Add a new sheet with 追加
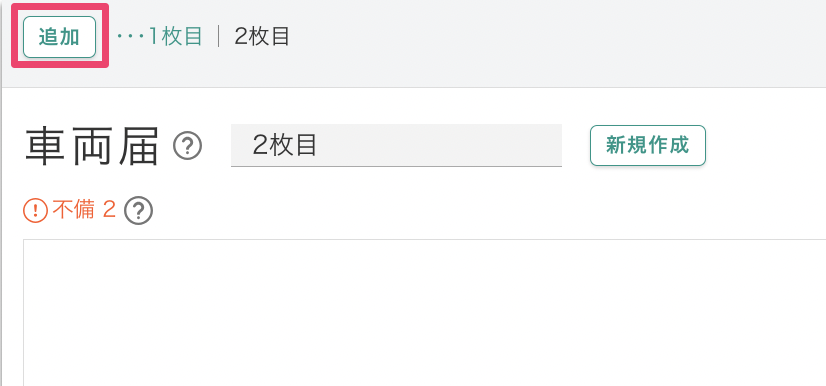826x386 pixels. tap(60, 37)
